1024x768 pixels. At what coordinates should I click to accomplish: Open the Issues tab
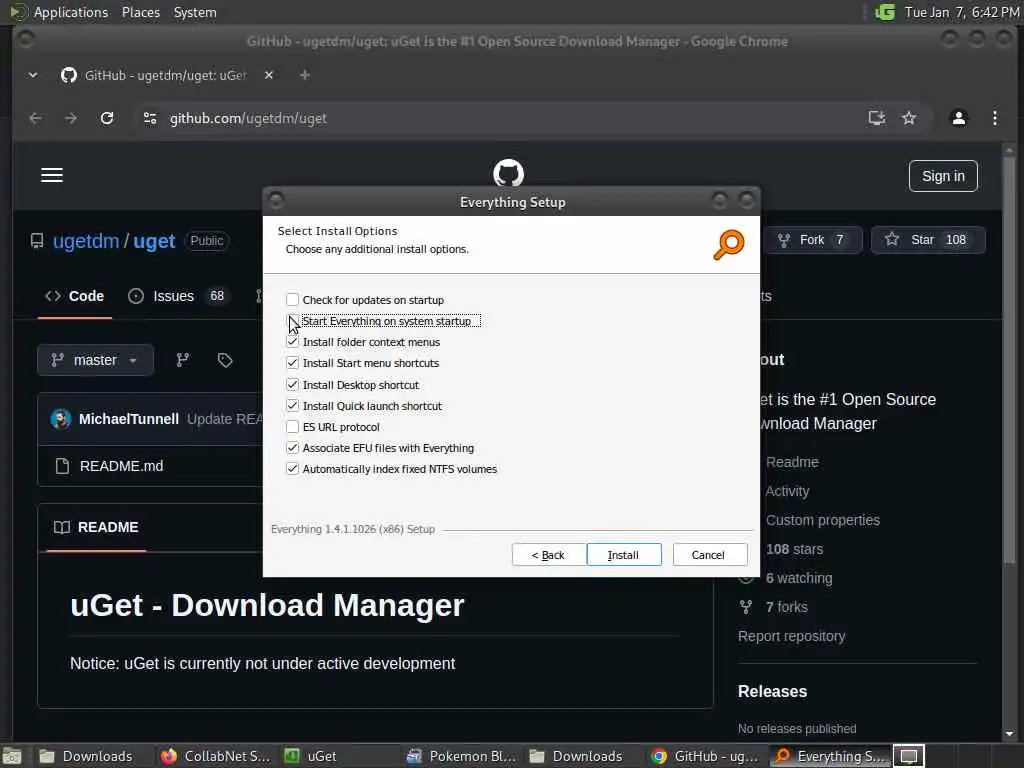click(x=177, y=296)
